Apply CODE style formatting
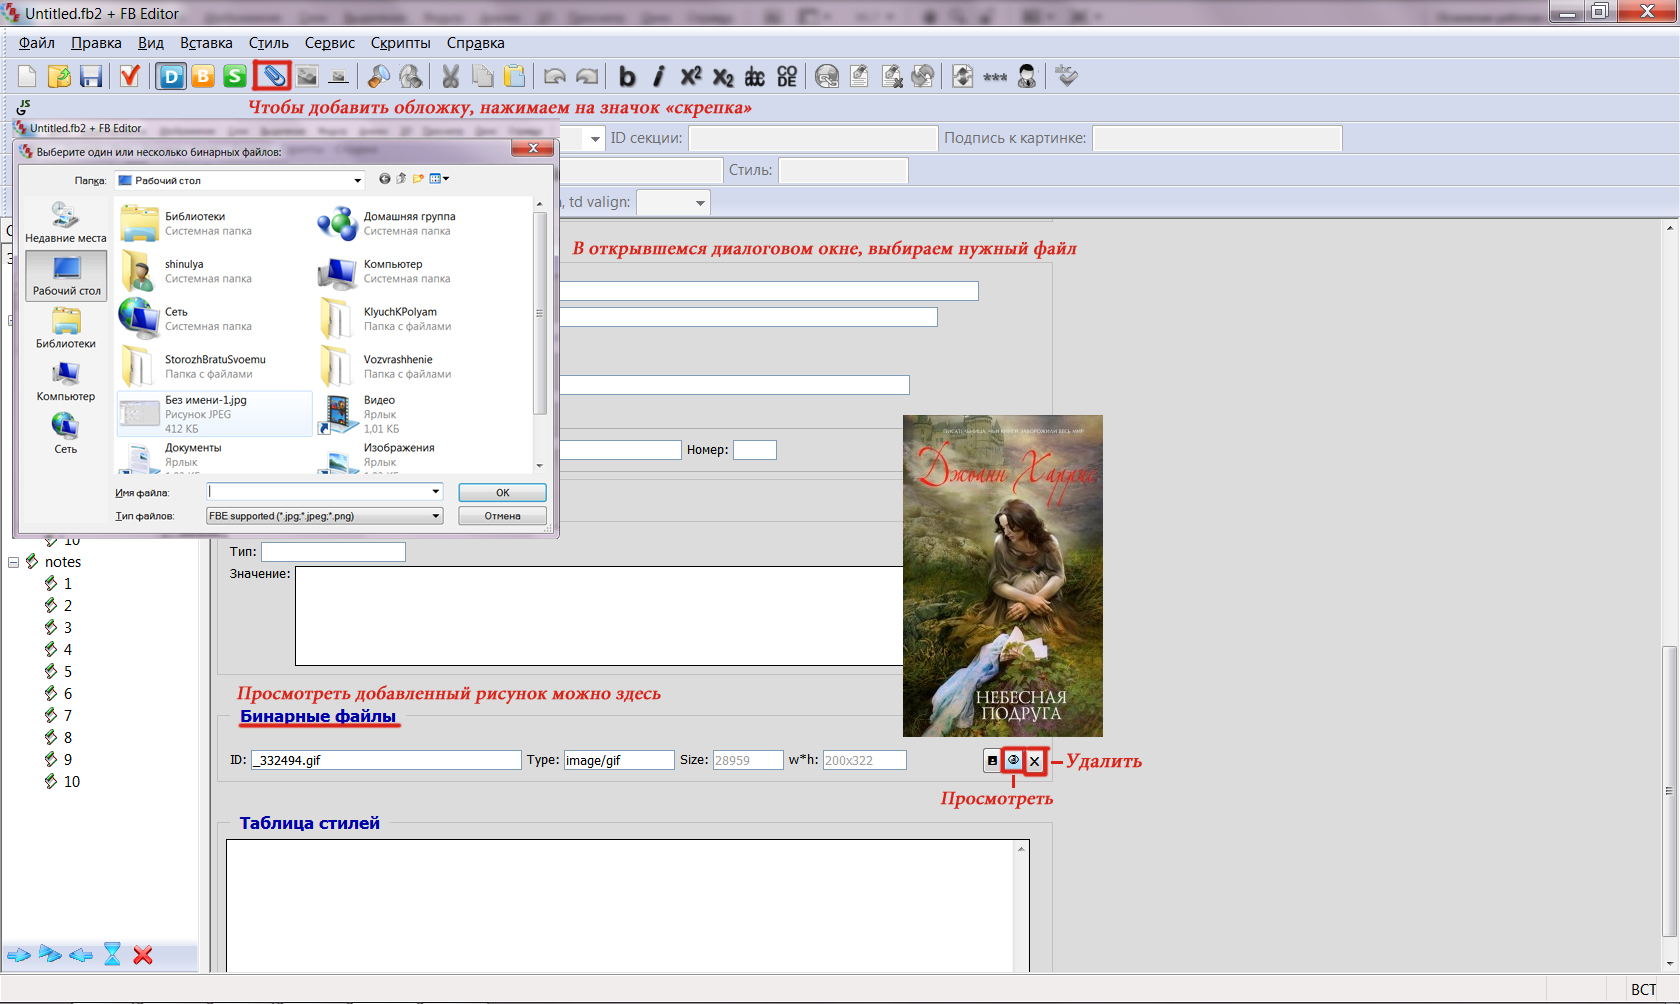This screenshot has height=1004, width=1680. pyautogui.click(x=787, y=76)
